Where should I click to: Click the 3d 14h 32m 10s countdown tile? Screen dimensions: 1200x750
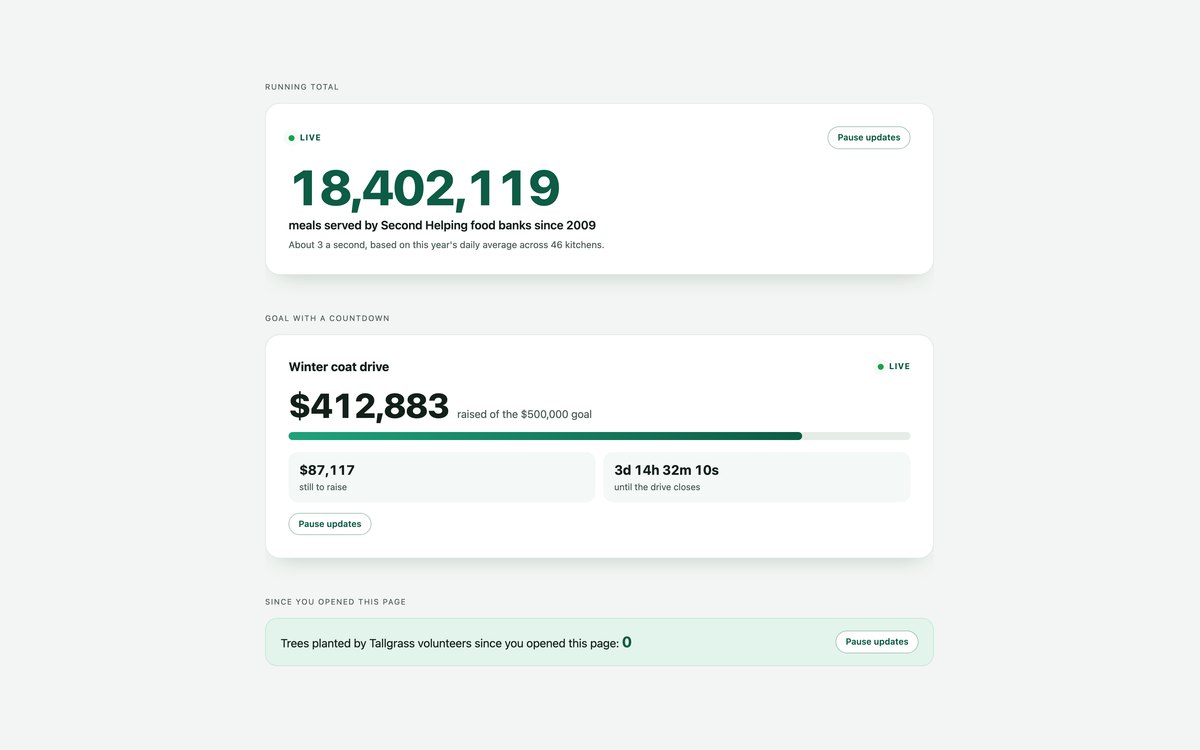757,477
